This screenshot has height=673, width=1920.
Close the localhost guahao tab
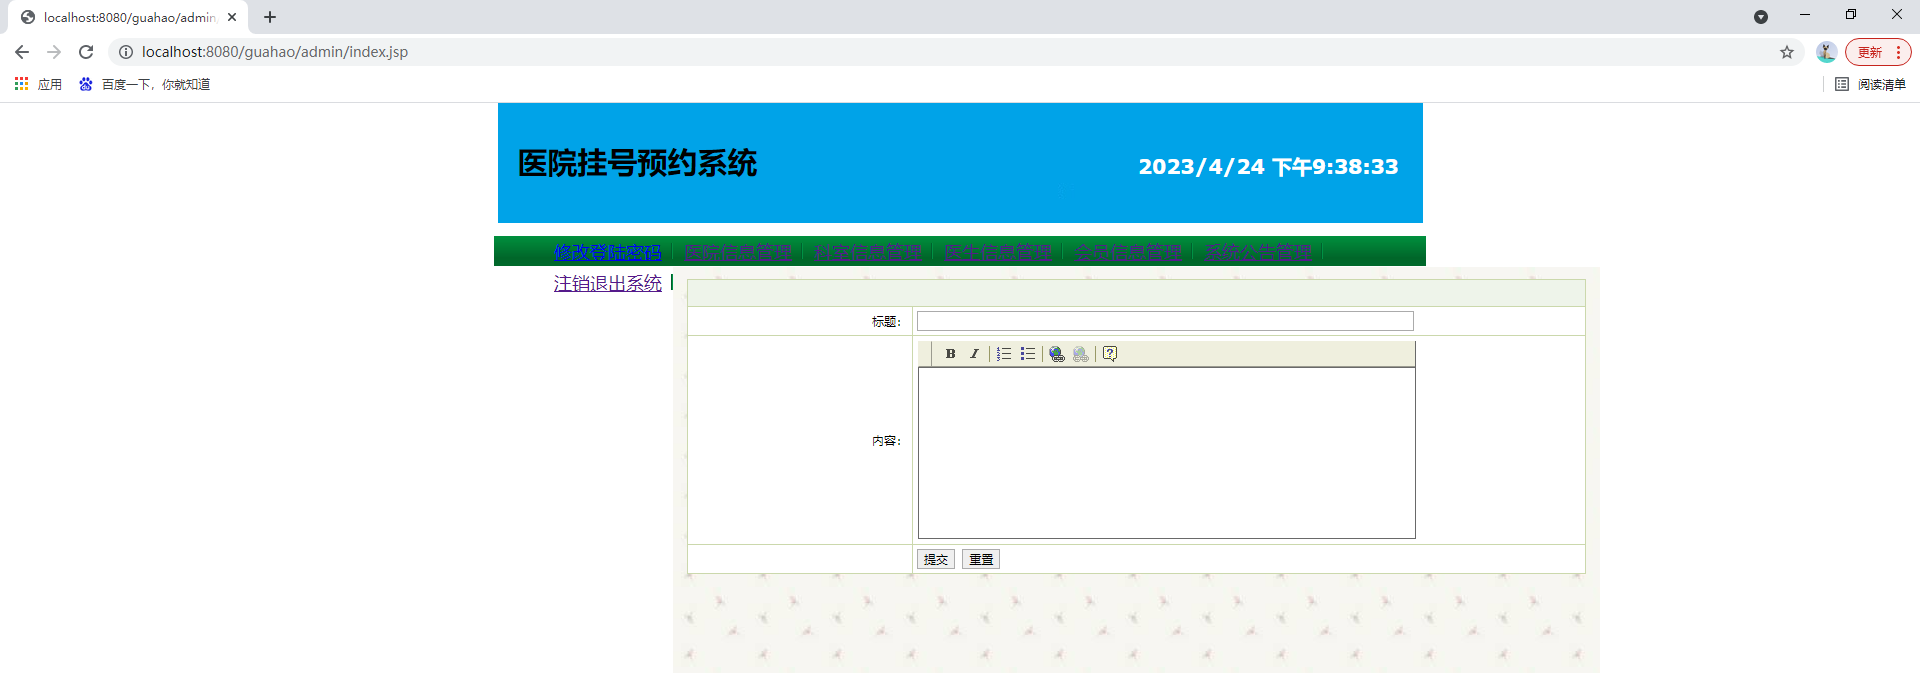coord(232,17)
